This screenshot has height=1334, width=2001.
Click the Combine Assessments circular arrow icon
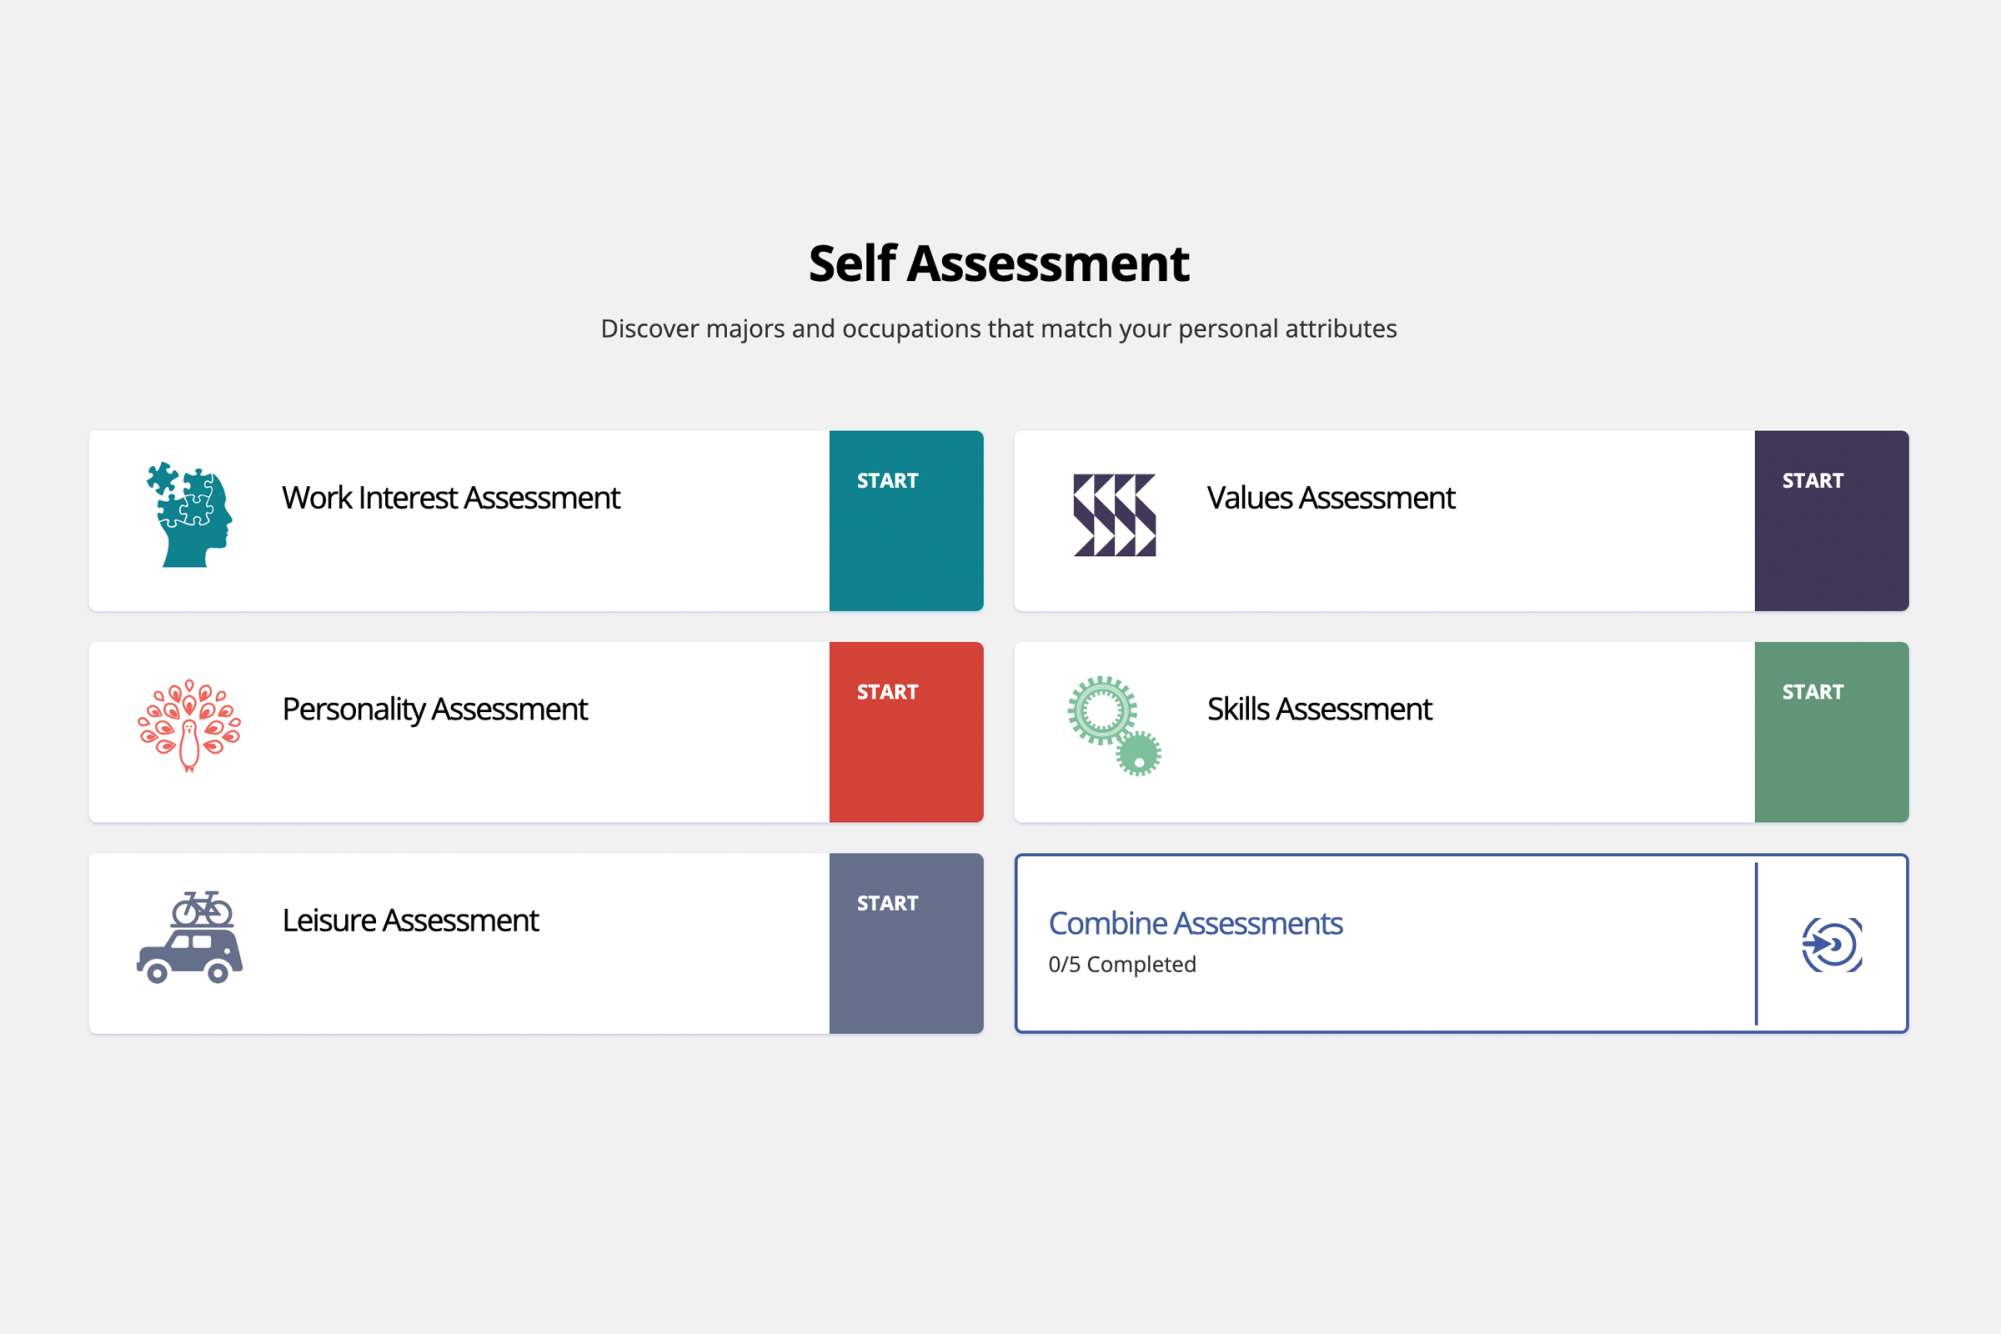tap(1831, 944)
